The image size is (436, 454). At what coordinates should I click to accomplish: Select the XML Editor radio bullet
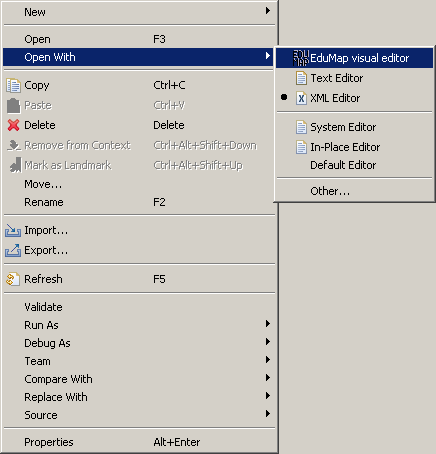tap(284, 97)
